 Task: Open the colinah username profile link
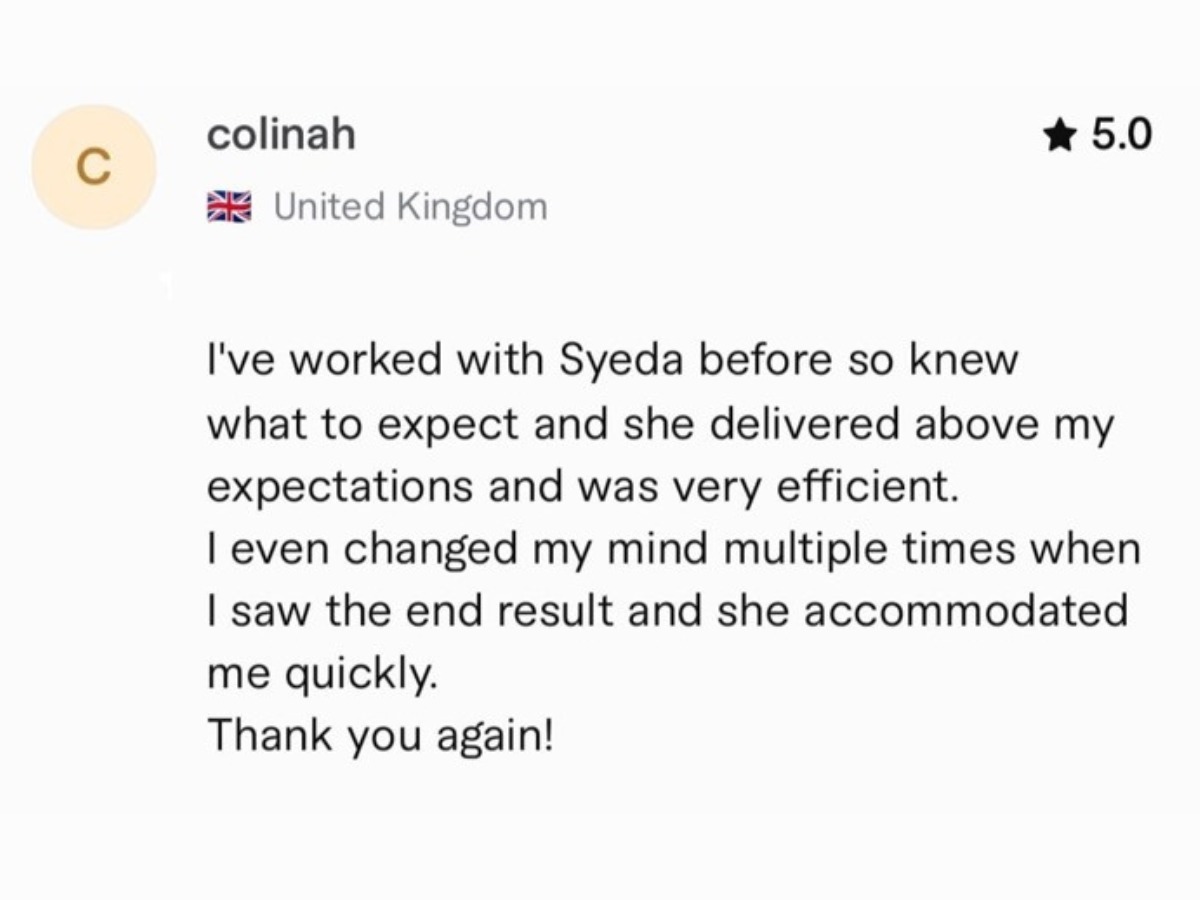pos(281,134)
